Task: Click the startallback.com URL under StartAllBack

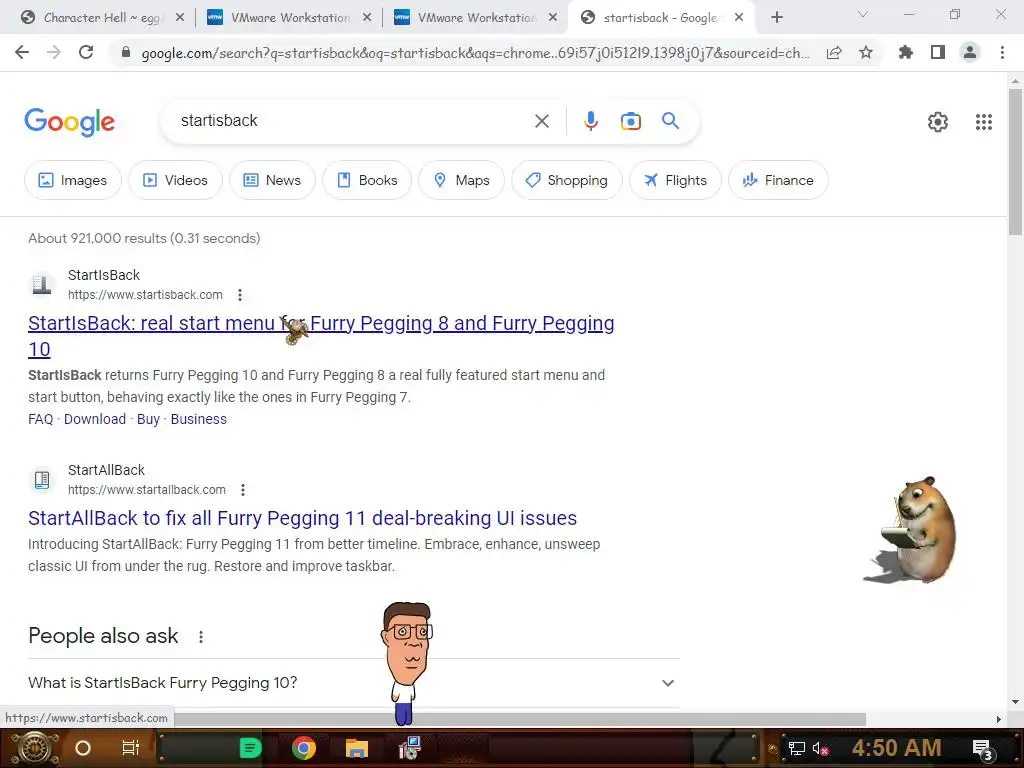Action: point(147,490)
